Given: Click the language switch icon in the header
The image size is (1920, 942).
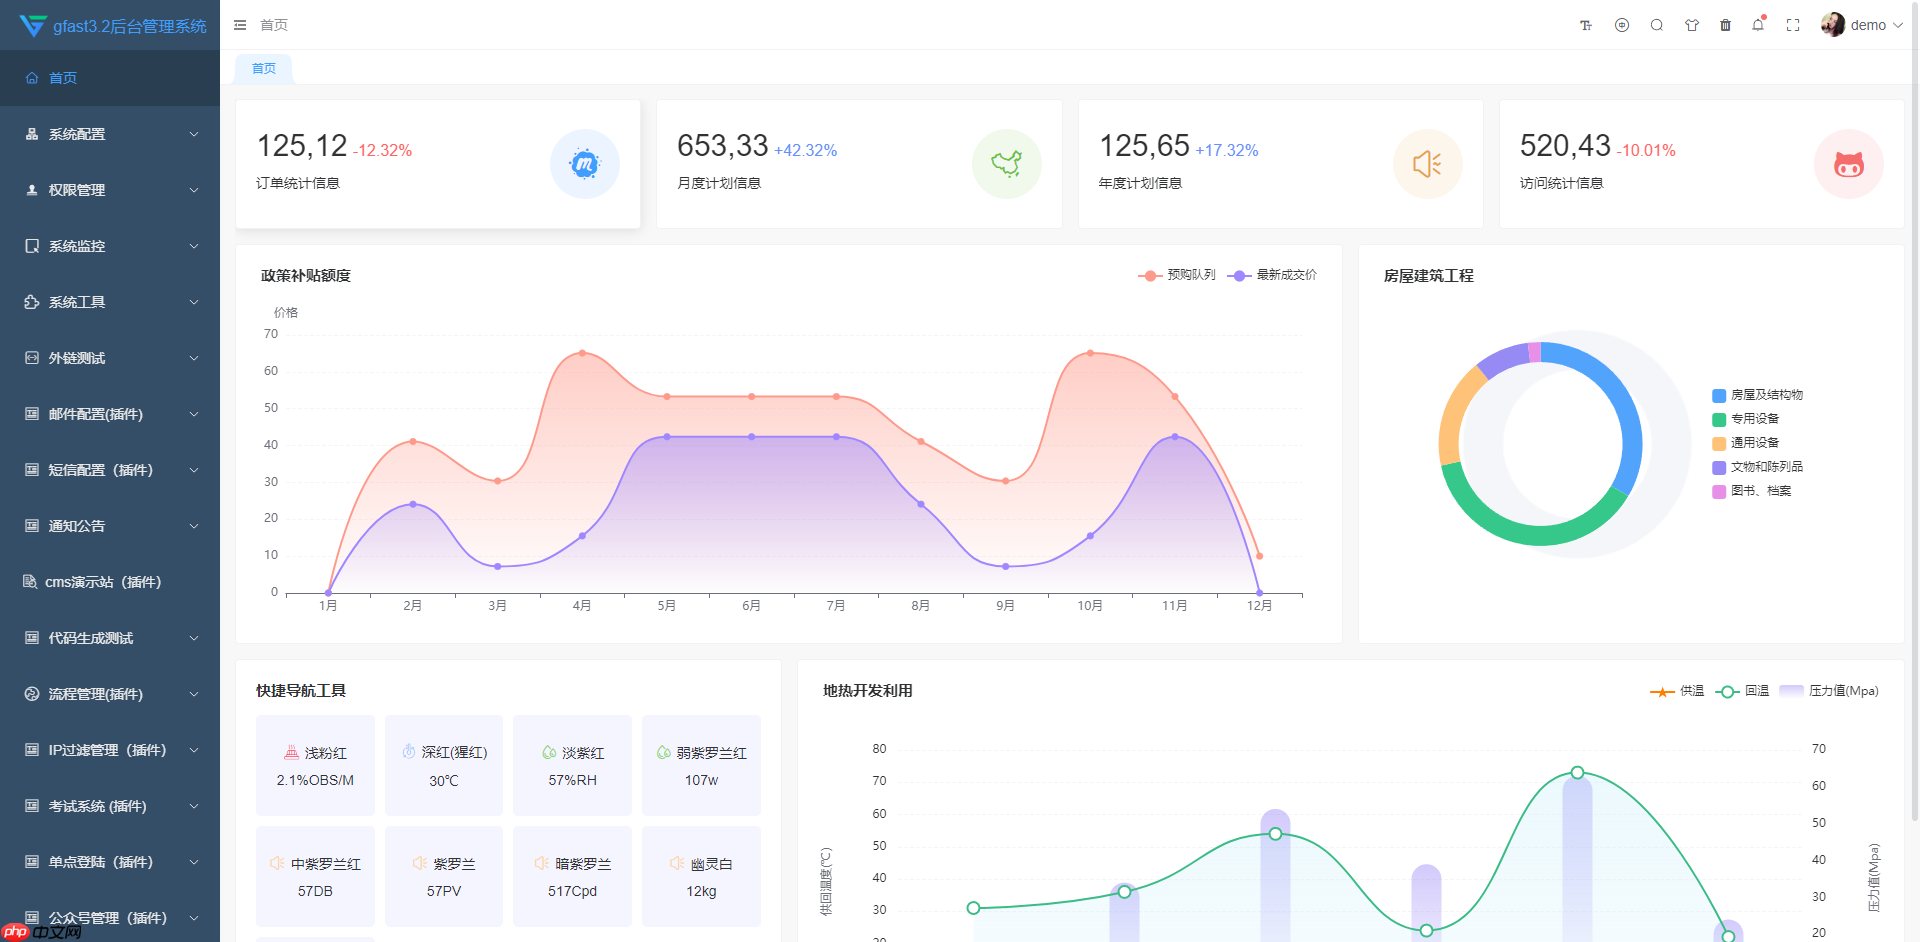Looking at the screenshot, I should 1622,24.
